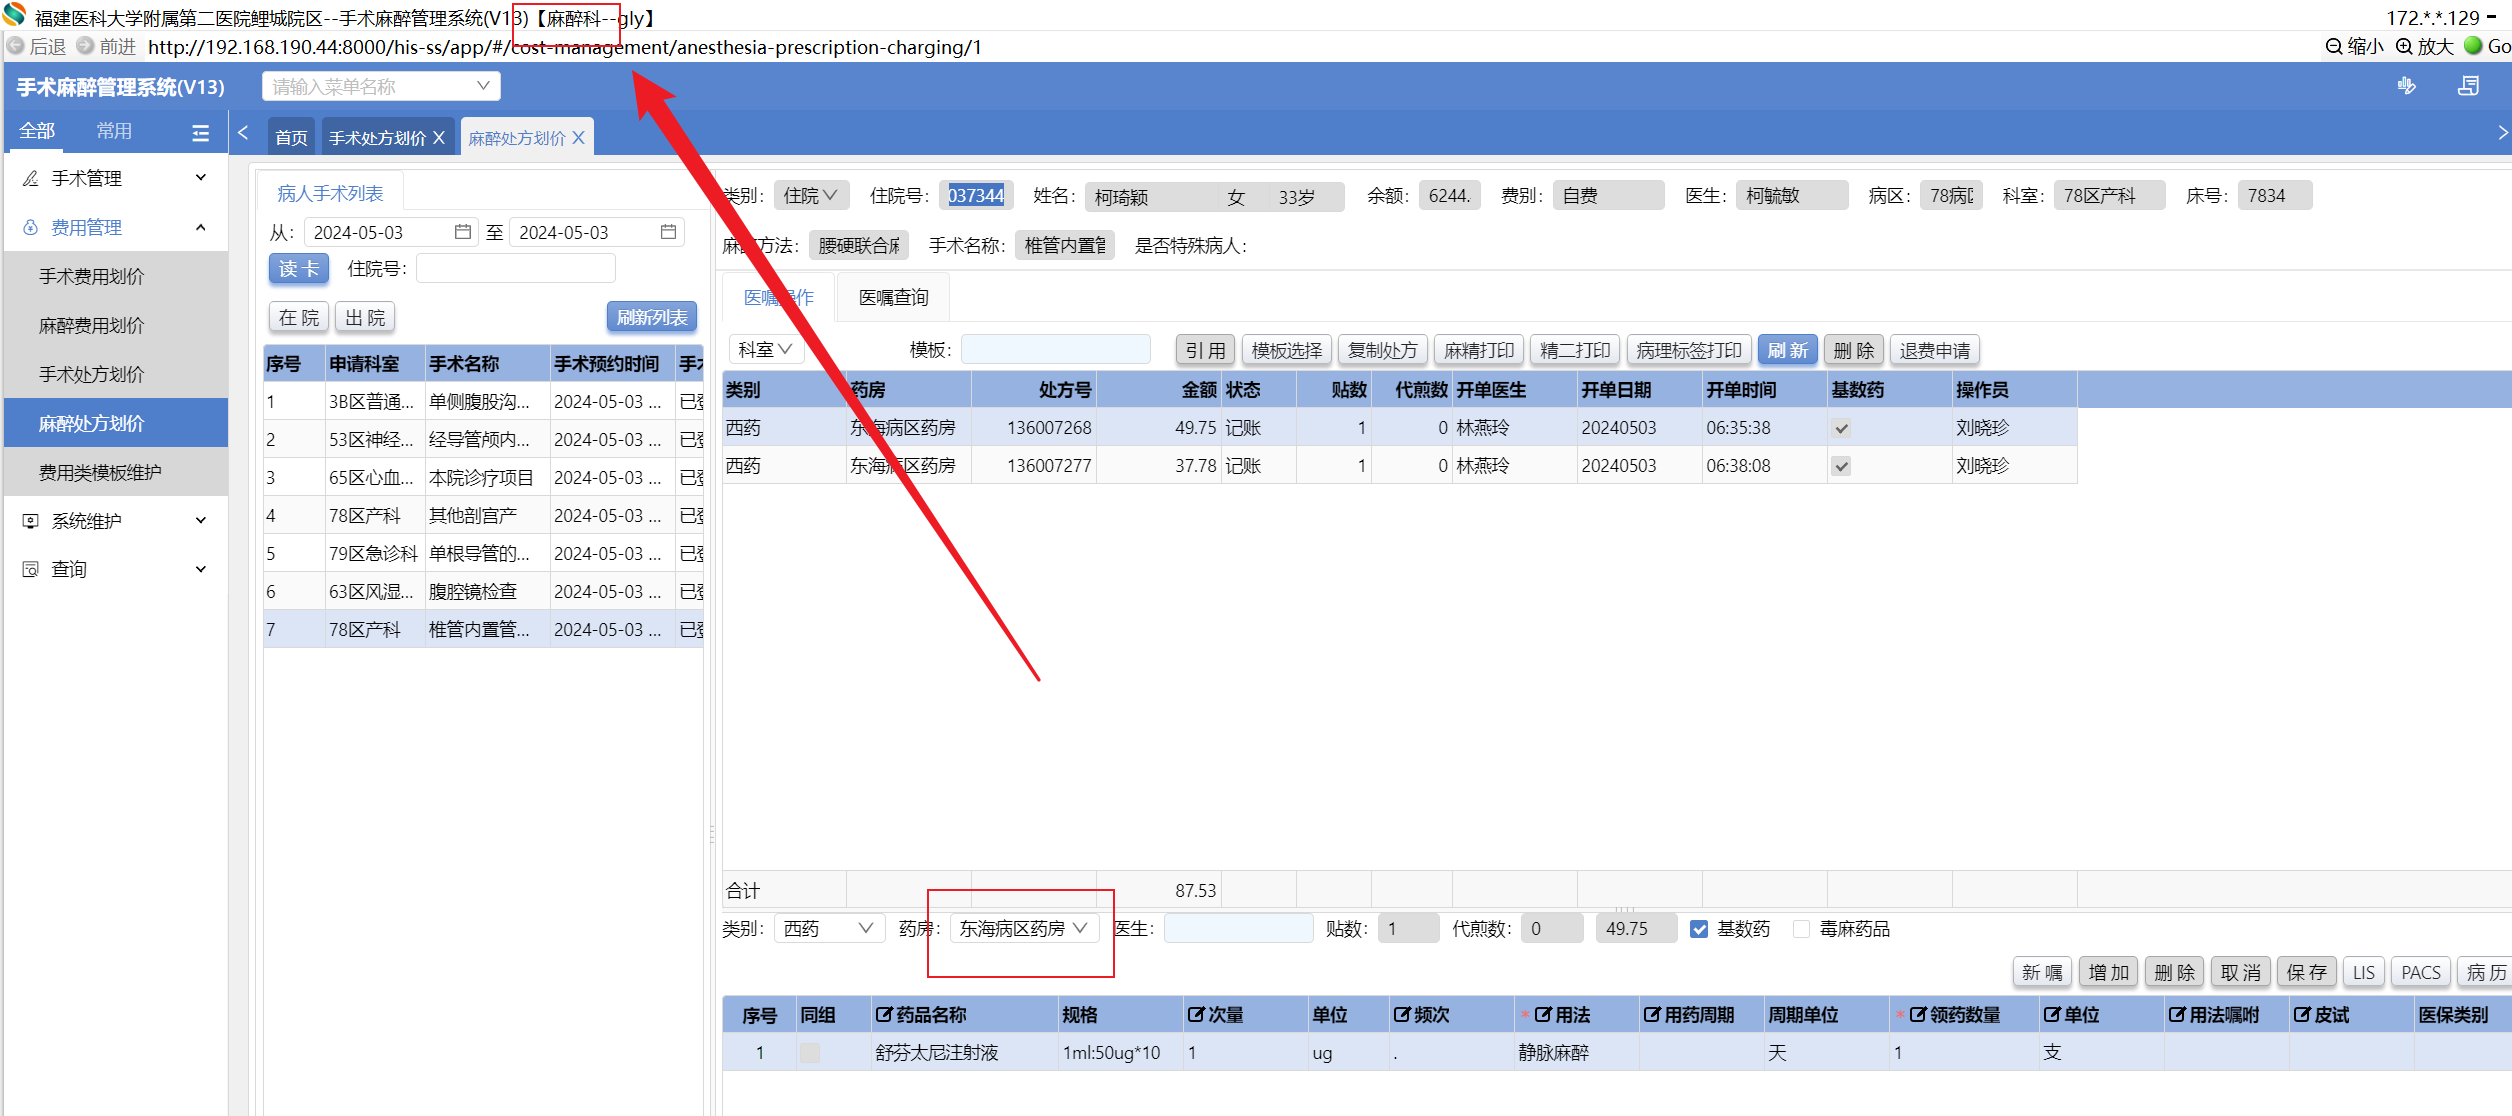Toggle the 基数药 checkbox below the table

pyautogui.click(x=1699, y=929)
